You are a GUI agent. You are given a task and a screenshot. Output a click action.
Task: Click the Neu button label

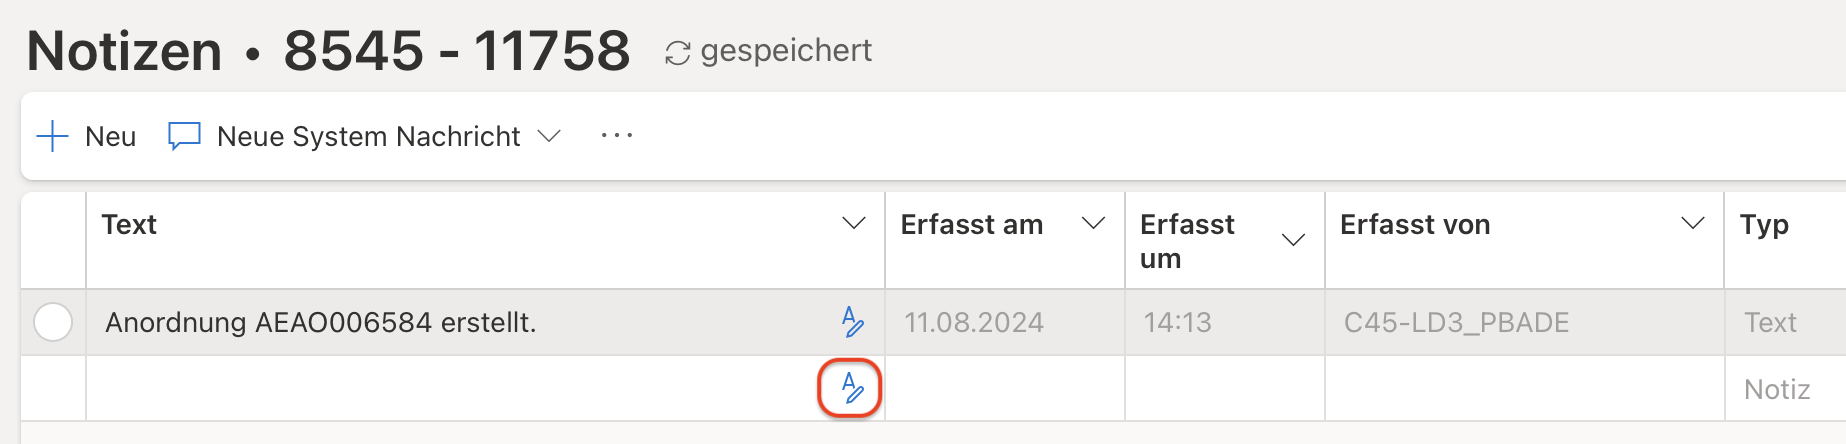click(110, 136)
